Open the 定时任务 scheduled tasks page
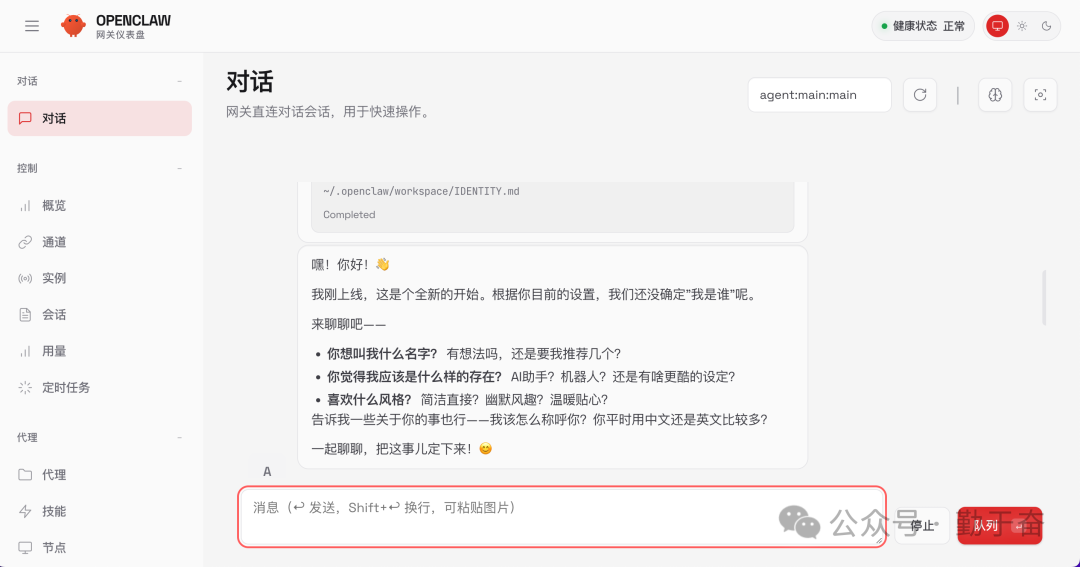The image size is (1080, 567). click(100, 388)
